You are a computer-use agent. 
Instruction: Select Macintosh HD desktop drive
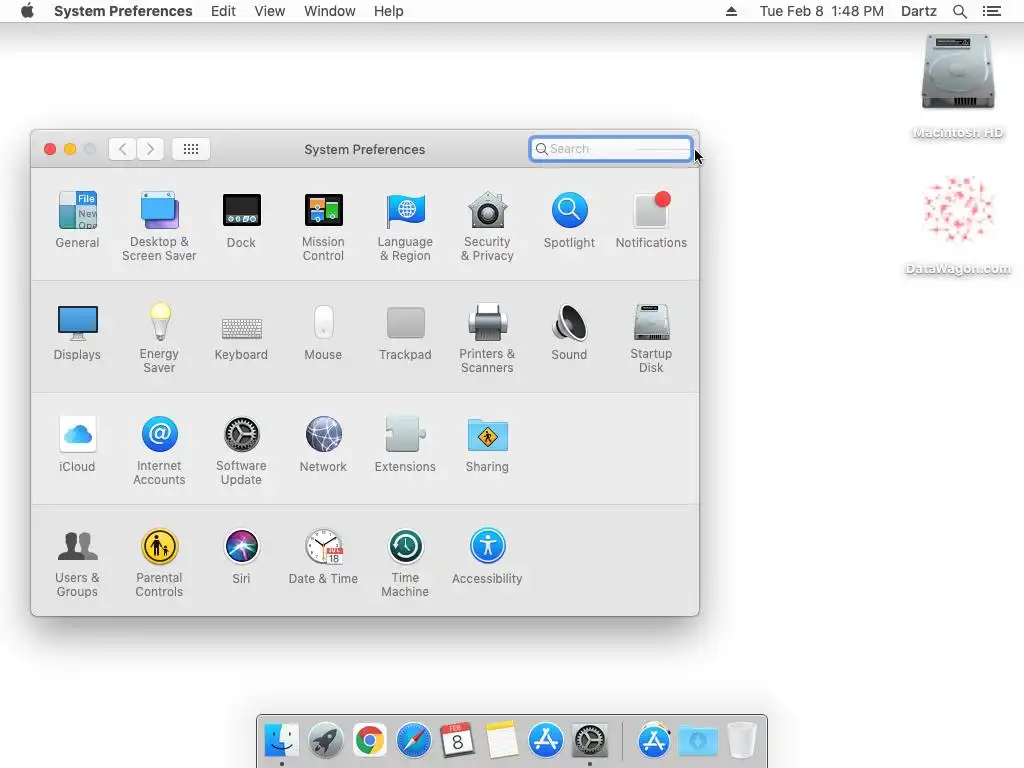[957, 86]
